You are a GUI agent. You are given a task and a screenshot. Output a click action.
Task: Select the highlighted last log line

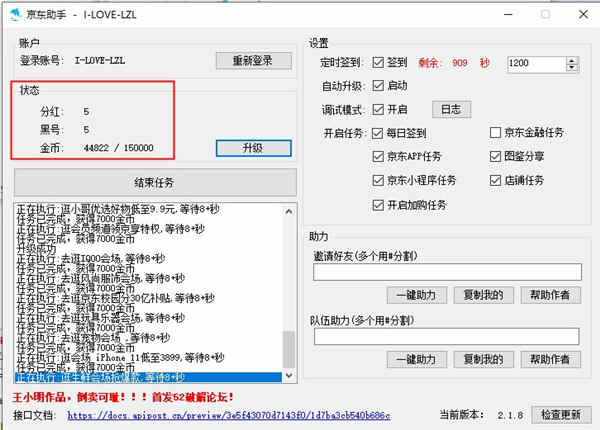(x=148, y=378)
